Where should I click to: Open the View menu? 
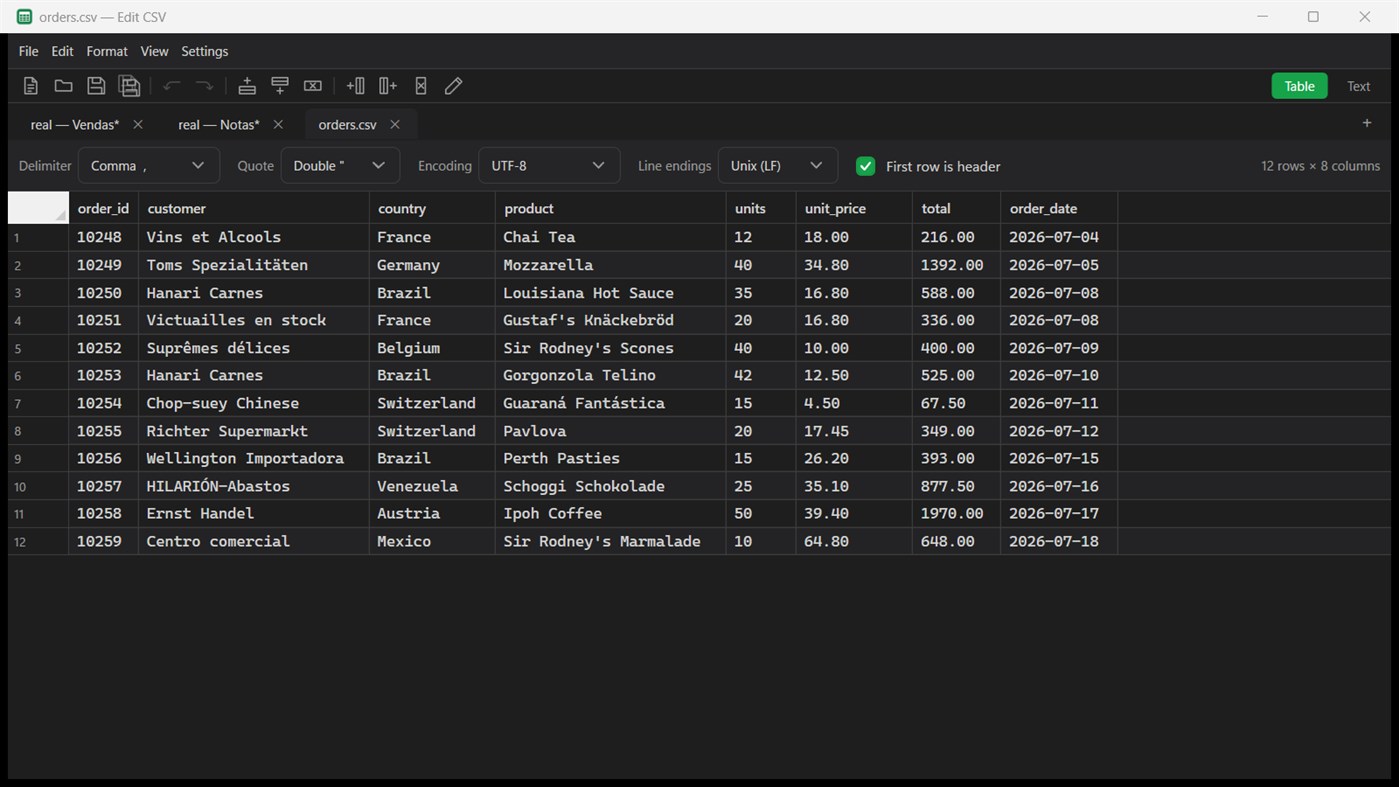[x=154, y=51]
